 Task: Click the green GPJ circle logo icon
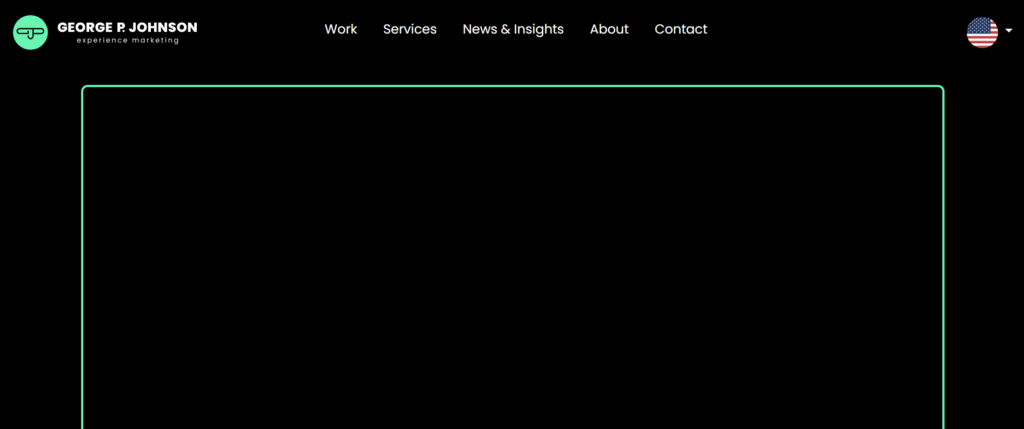(x=31, y=32)
